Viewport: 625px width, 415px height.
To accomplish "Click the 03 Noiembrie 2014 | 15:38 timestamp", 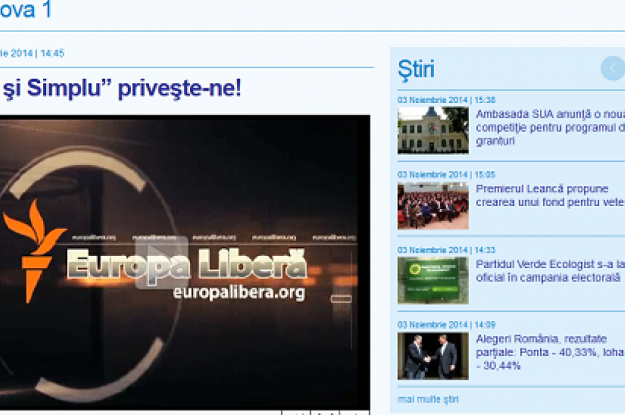I will (x=446, y=100).
